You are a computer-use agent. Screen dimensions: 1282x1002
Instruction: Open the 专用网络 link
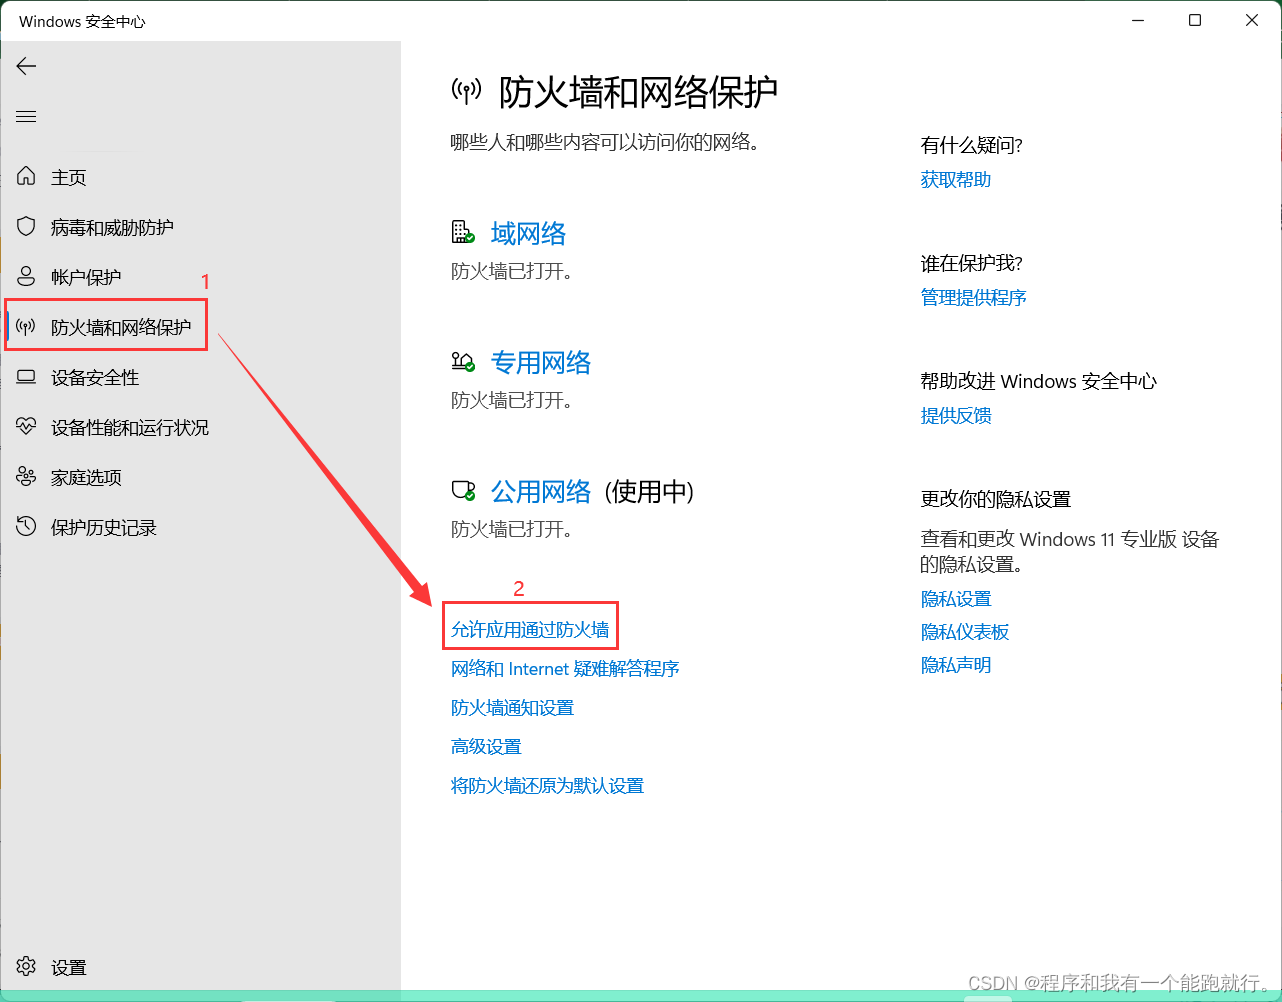tap(541, 362)
